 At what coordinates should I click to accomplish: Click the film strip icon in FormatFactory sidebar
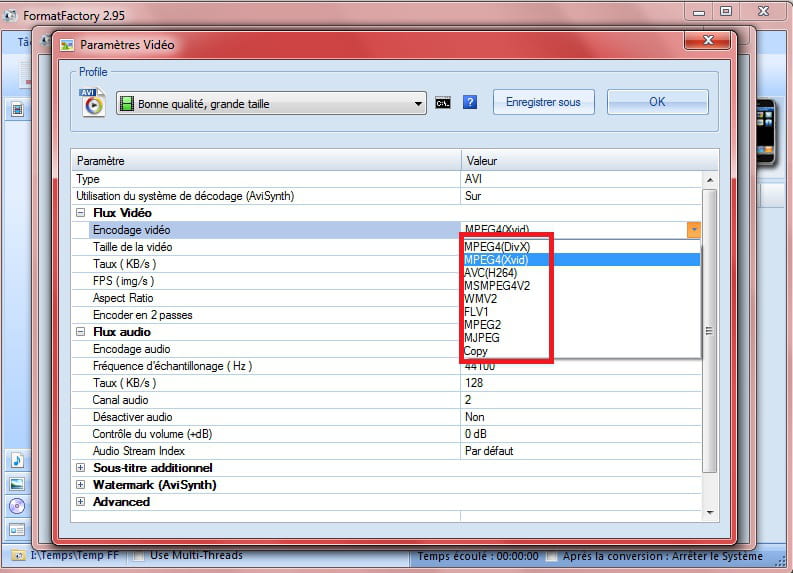(x=17, y=109)
